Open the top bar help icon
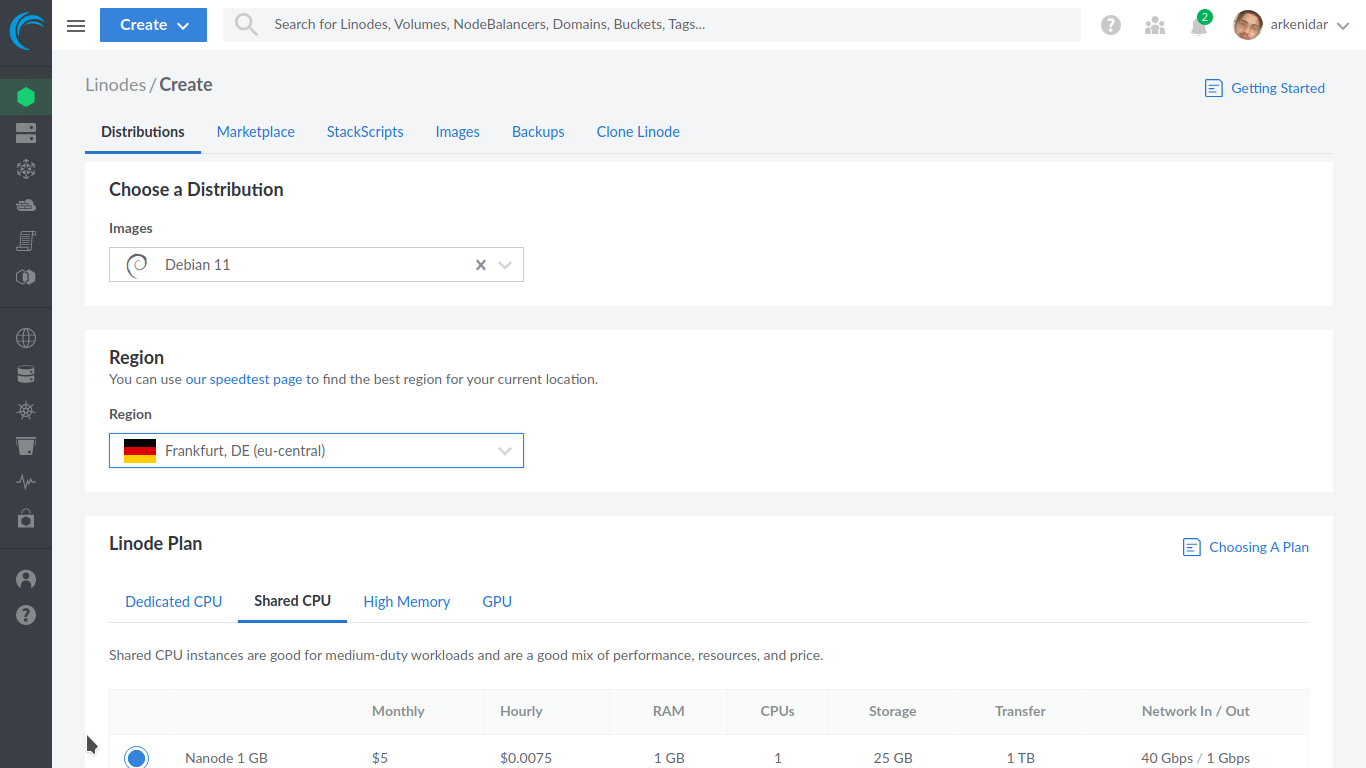Screen dimensions: 1366x768 pos(1111,25)
